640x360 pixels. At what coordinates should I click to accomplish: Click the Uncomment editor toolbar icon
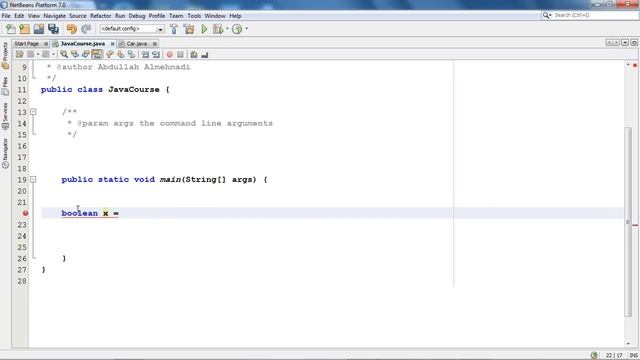click(204, 54)
